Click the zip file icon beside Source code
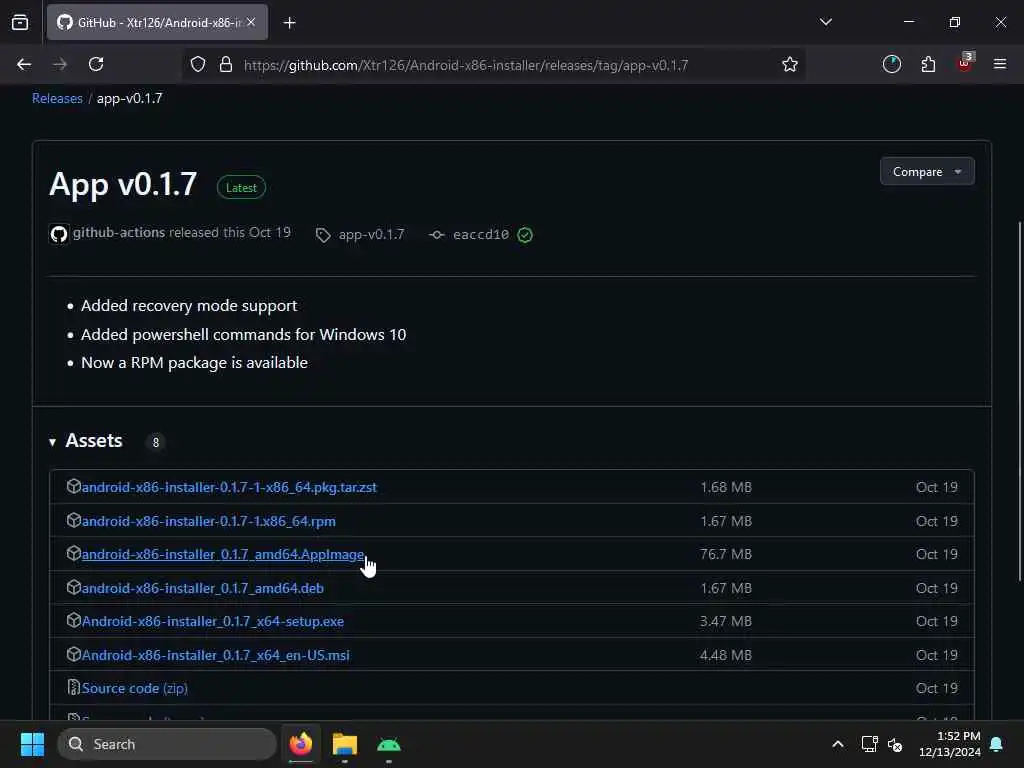The height and width of the screenshot is (768, 1024). pos(74,688)
